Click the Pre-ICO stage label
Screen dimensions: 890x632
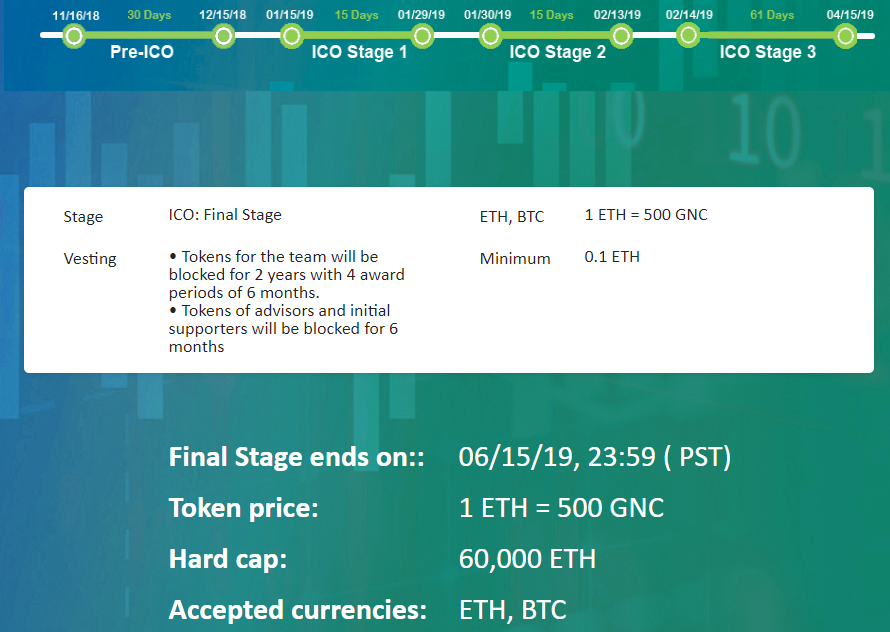142,52
